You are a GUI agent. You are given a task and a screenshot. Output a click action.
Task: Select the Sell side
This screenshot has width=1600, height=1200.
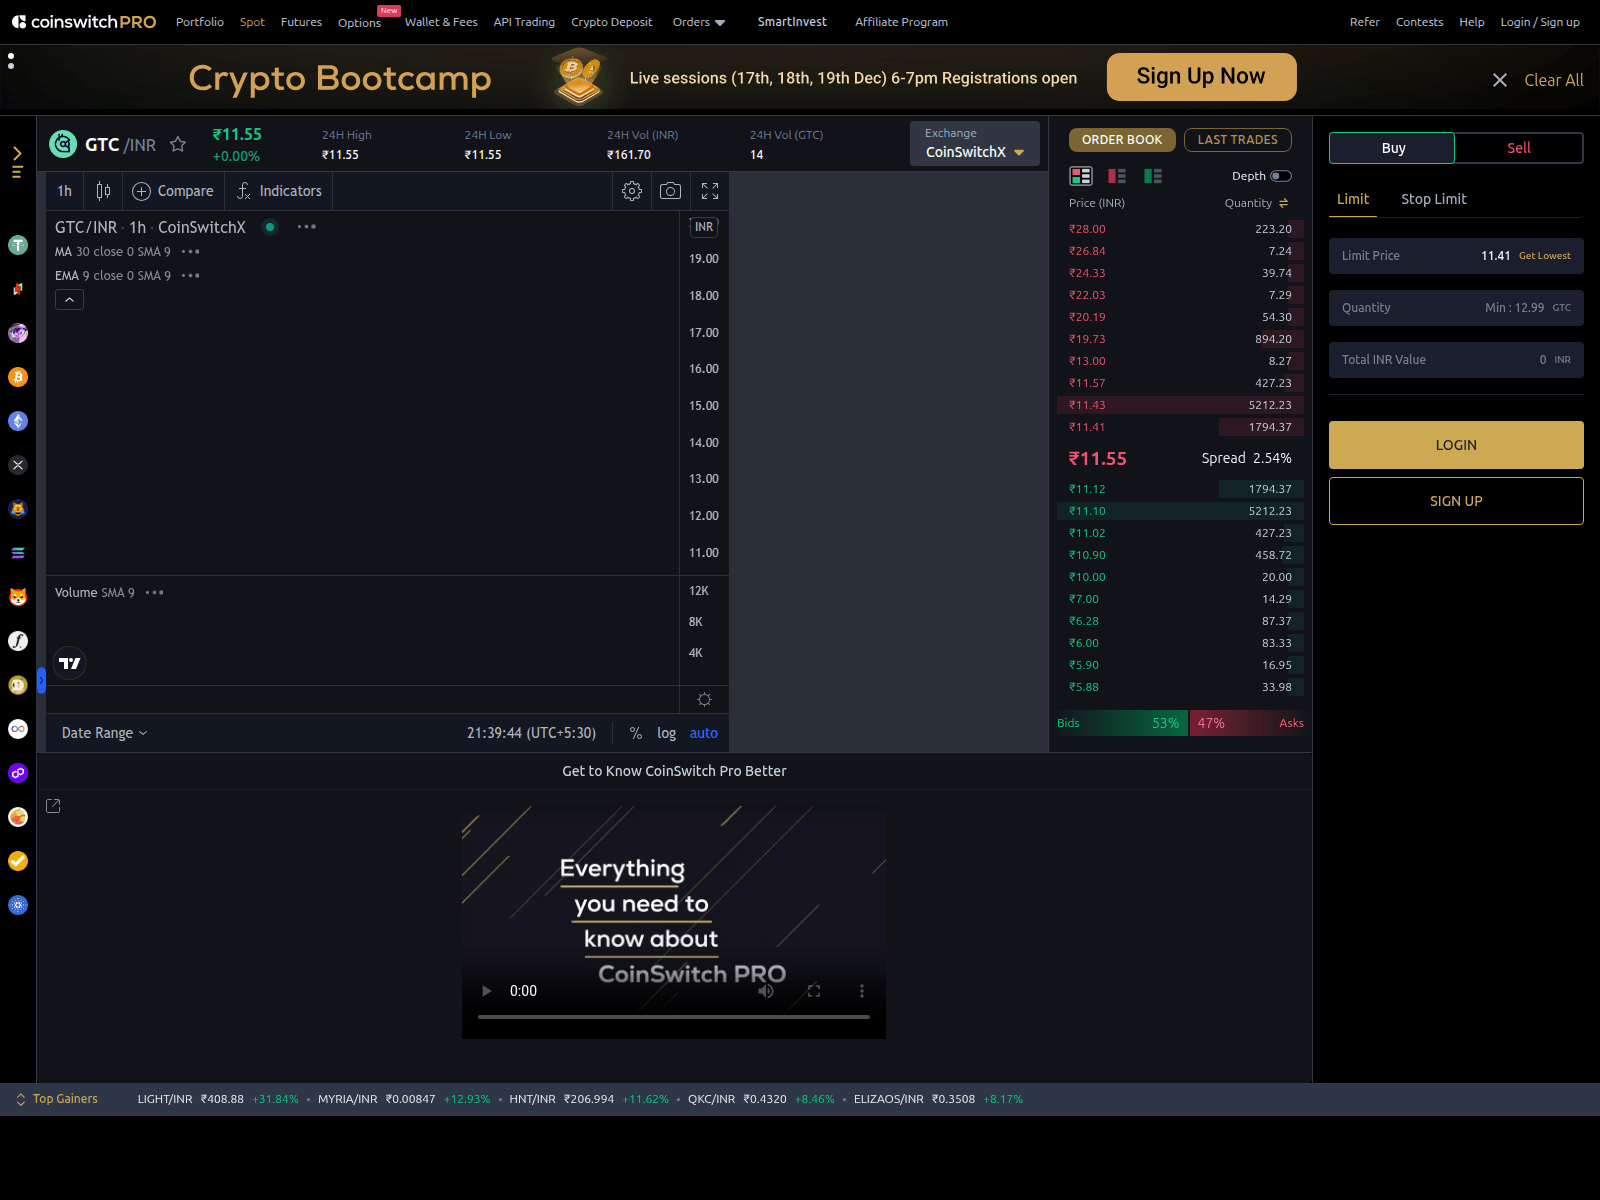pyautogui.click(x=1519, y=148)
